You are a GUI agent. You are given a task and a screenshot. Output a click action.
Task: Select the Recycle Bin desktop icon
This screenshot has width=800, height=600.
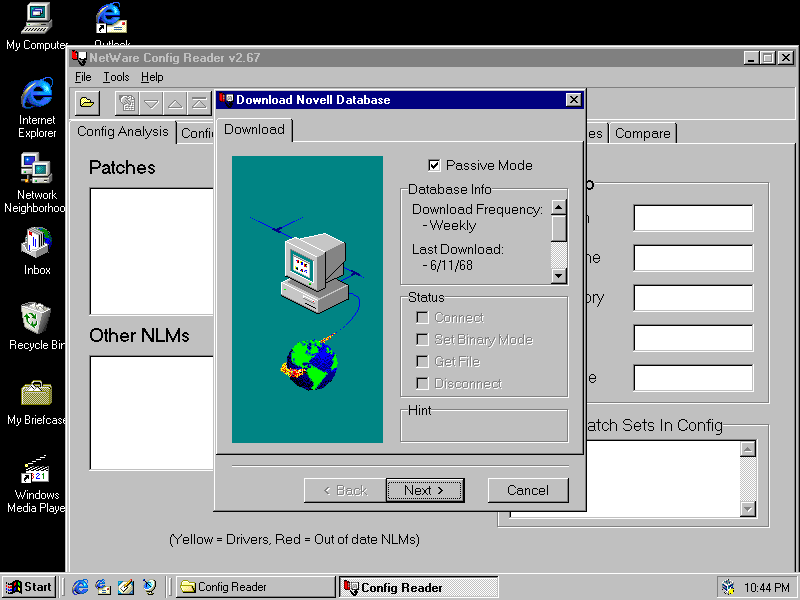(36, 326)
